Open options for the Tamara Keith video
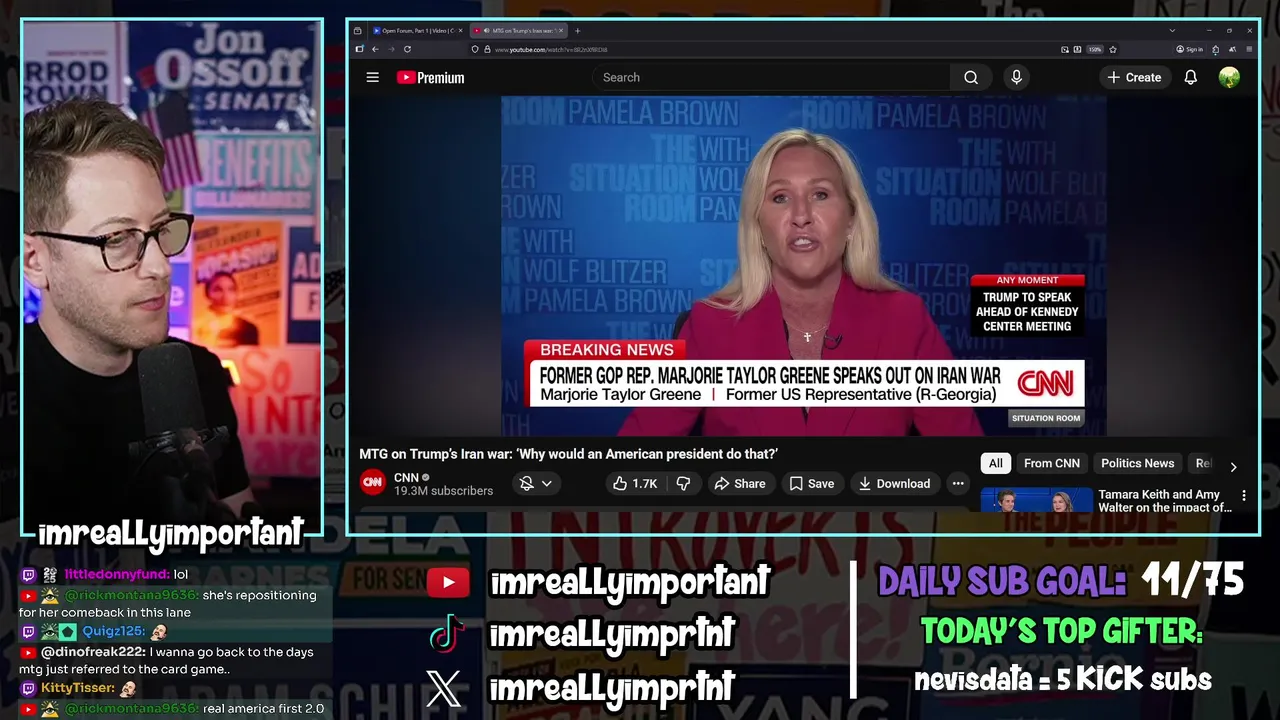The width and height of the screenshot is (1280, 720). pos(1243,495)
